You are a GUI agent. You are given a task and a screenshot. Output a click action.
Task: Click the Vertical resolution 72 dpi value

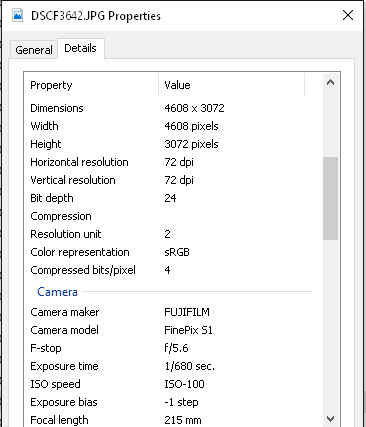(x=179, y=180)
